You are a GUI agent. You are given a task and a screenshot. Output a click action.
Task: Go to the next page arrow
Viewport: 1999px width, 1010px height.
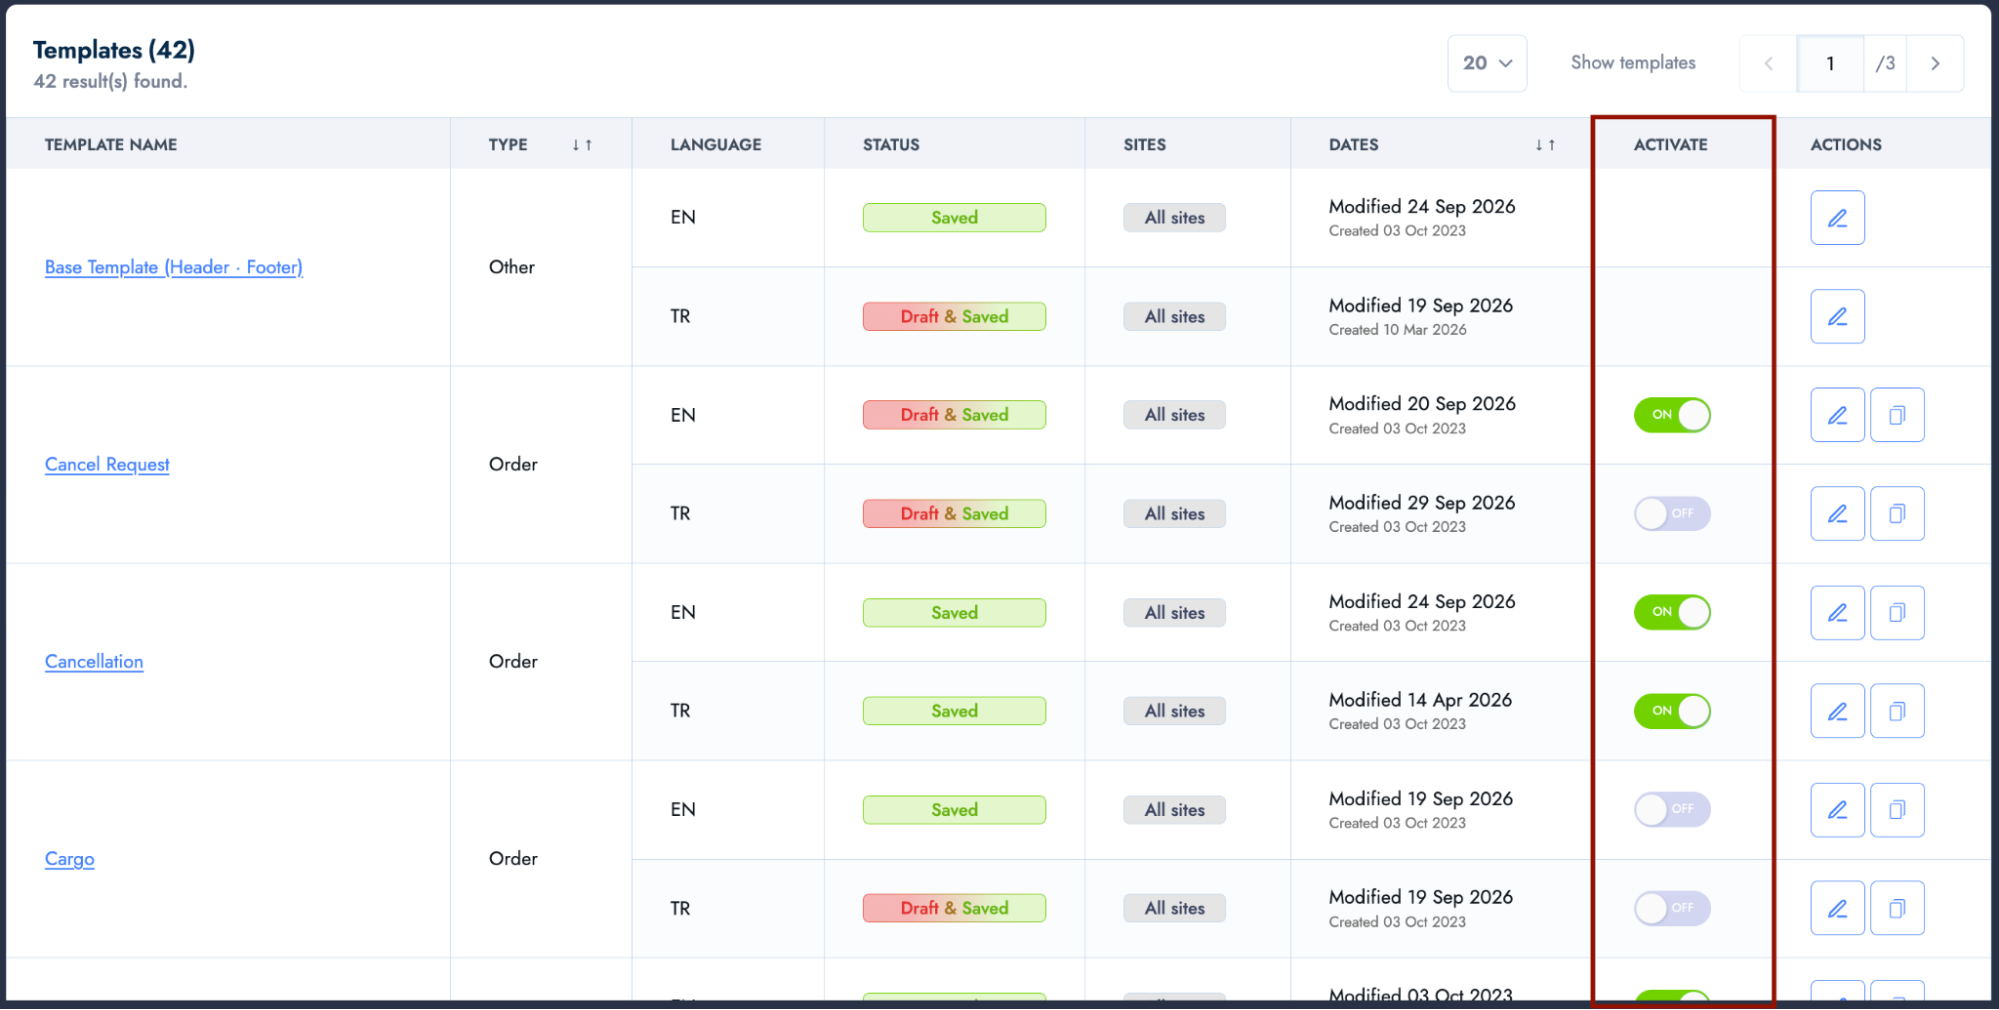(x=1935, y=63)
